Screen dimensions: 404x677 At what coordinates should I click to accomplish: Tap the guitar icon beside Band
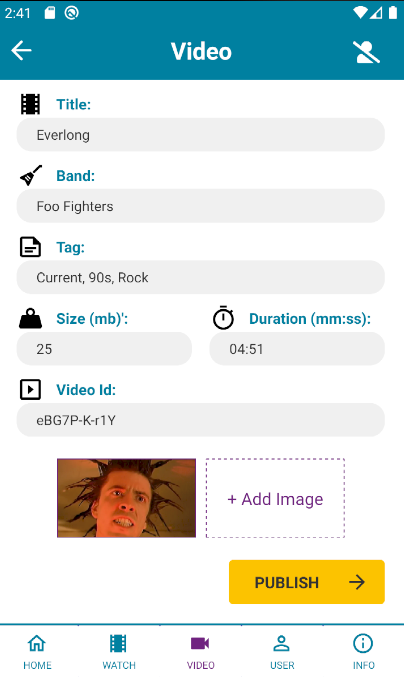(31, 175)
